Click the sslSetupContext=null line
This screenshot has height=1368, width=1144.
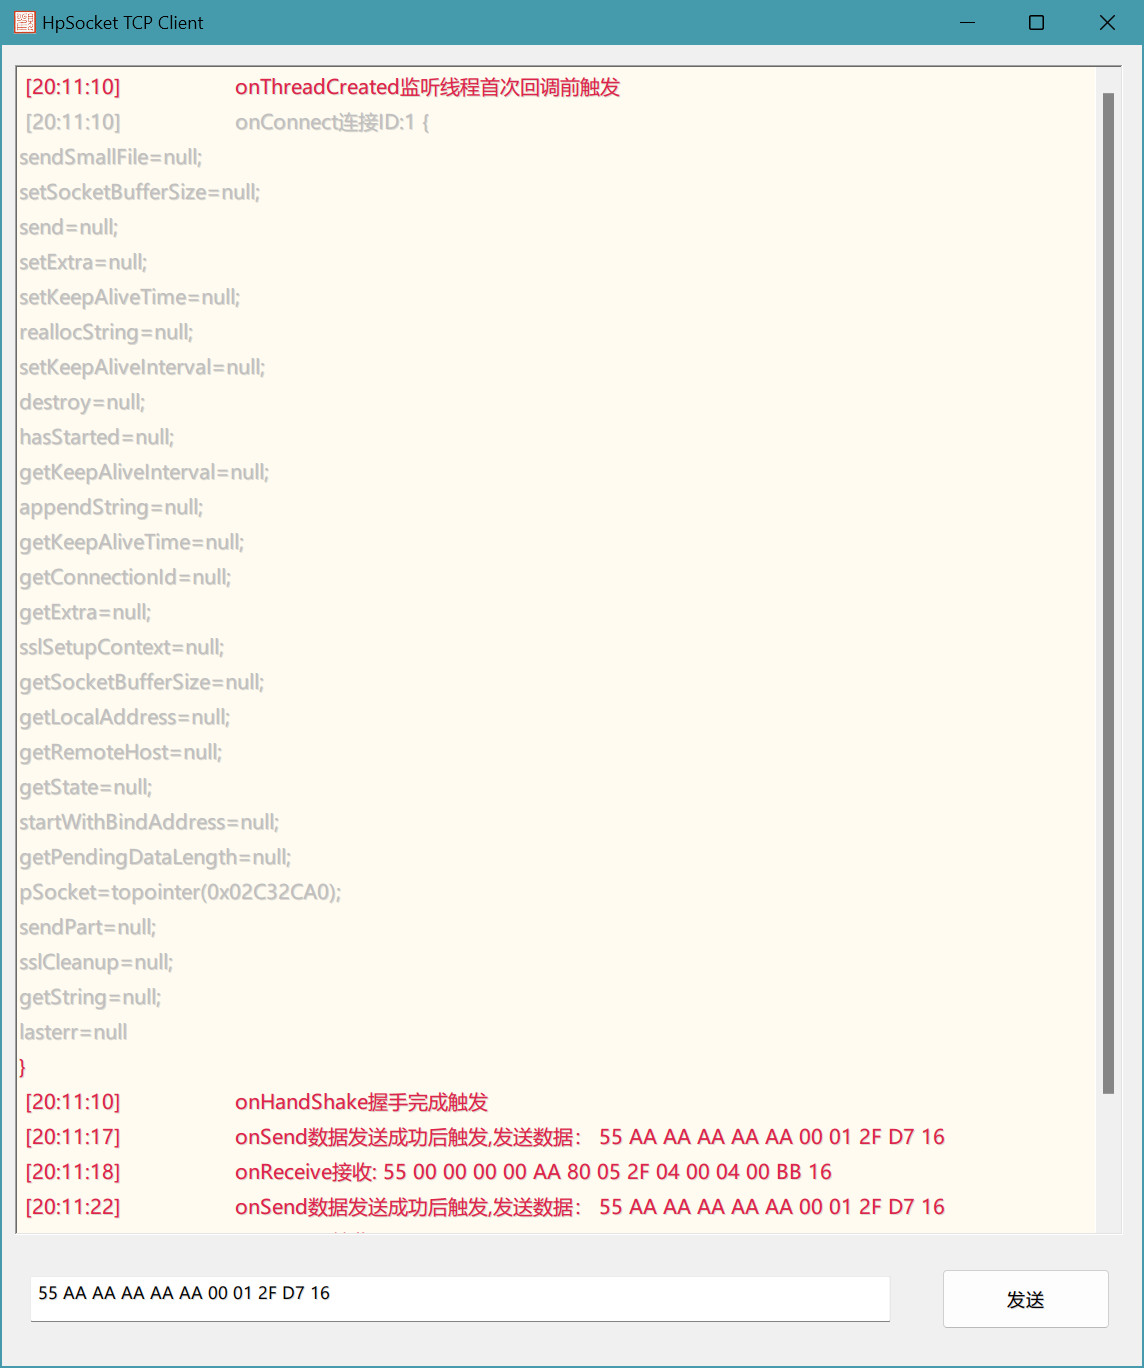[121, 647]
